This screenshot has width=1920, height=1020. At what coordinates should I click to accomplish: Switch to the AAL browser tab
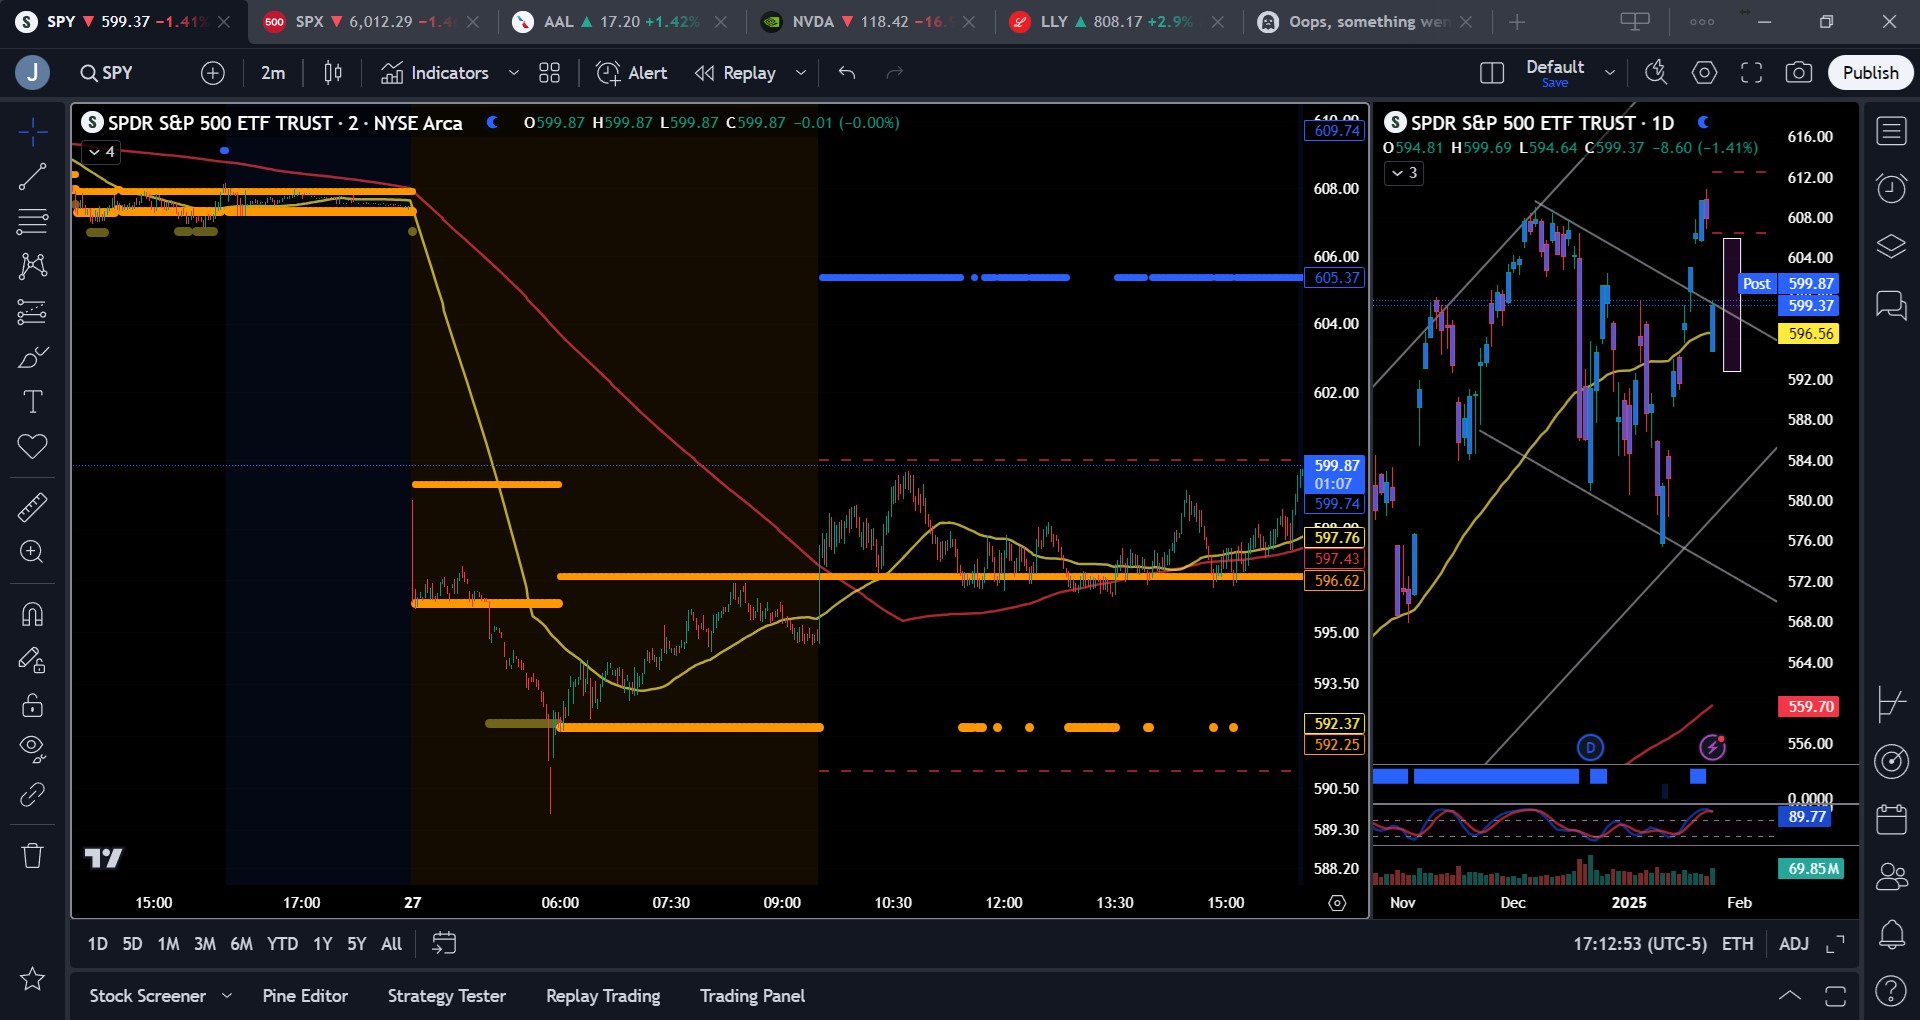[x=620, y=22]
